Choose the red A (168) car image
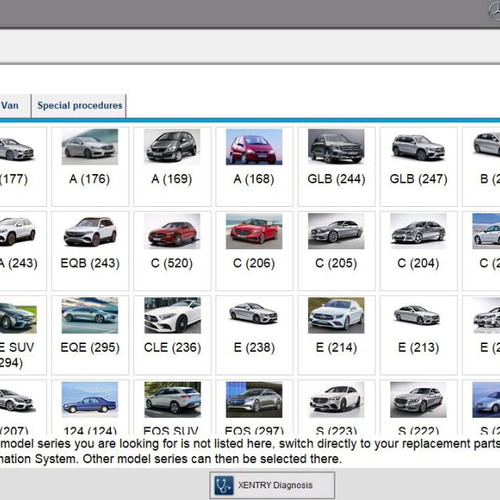The width and height of the screenshot is (500, 500). (x=254, y=147)
